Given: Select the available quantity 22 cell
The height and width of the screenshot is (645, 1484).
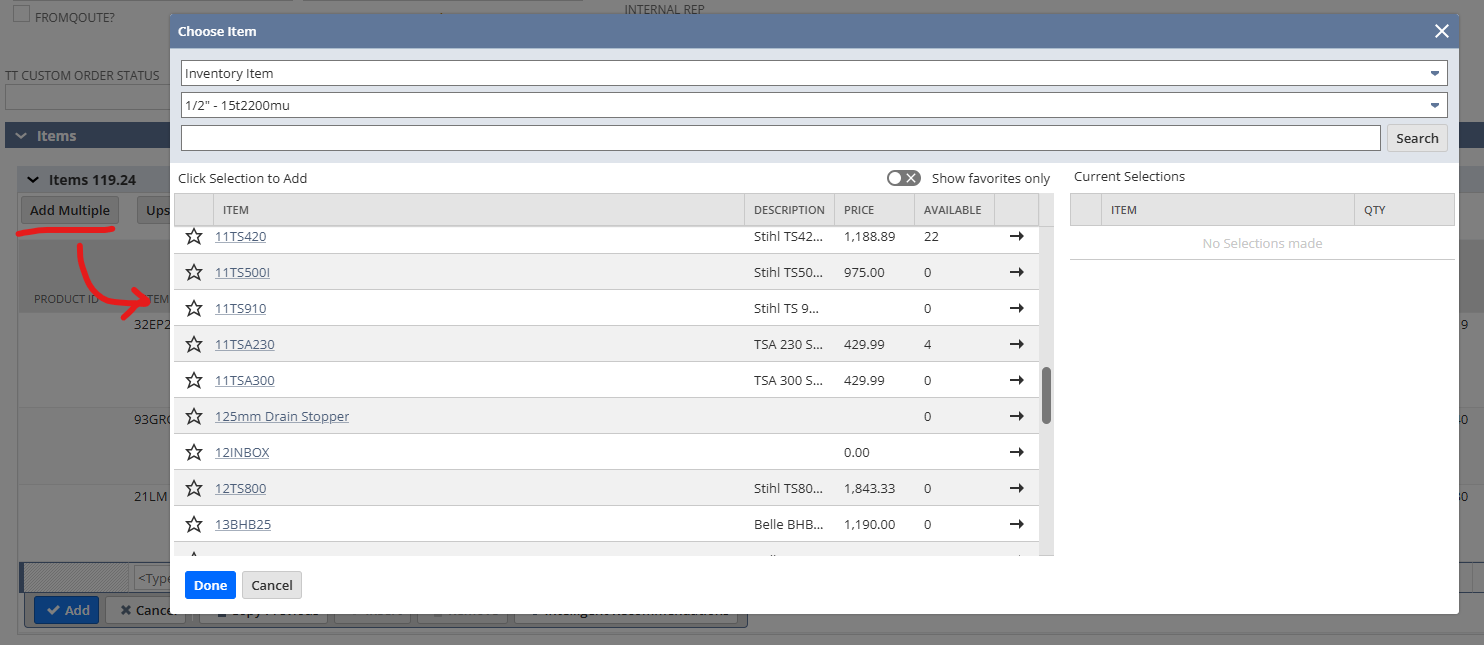Looking at the screenshot, I should 931,236.
